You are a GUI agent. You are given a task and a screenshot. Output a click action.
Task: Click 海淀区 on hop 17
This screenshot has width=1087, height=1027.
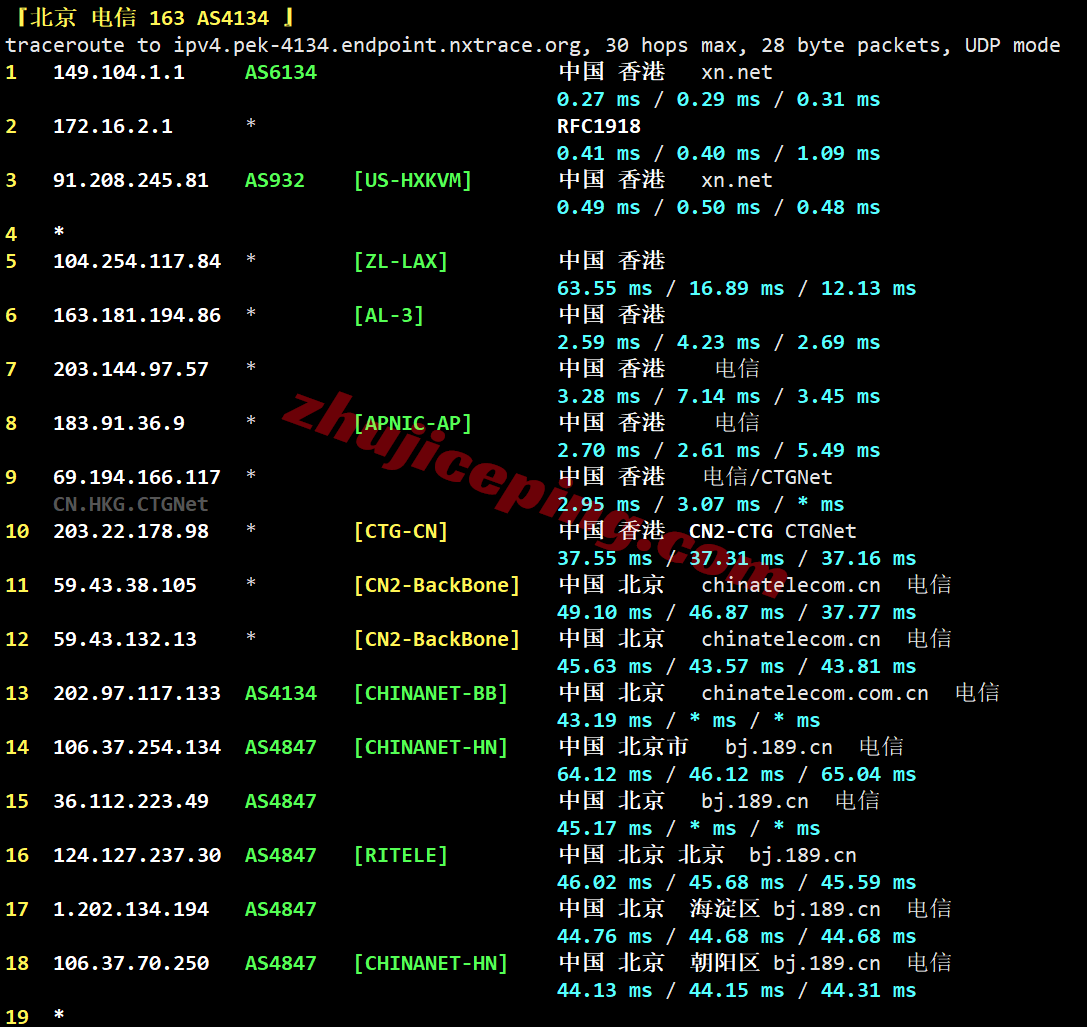tap(724, 910)
